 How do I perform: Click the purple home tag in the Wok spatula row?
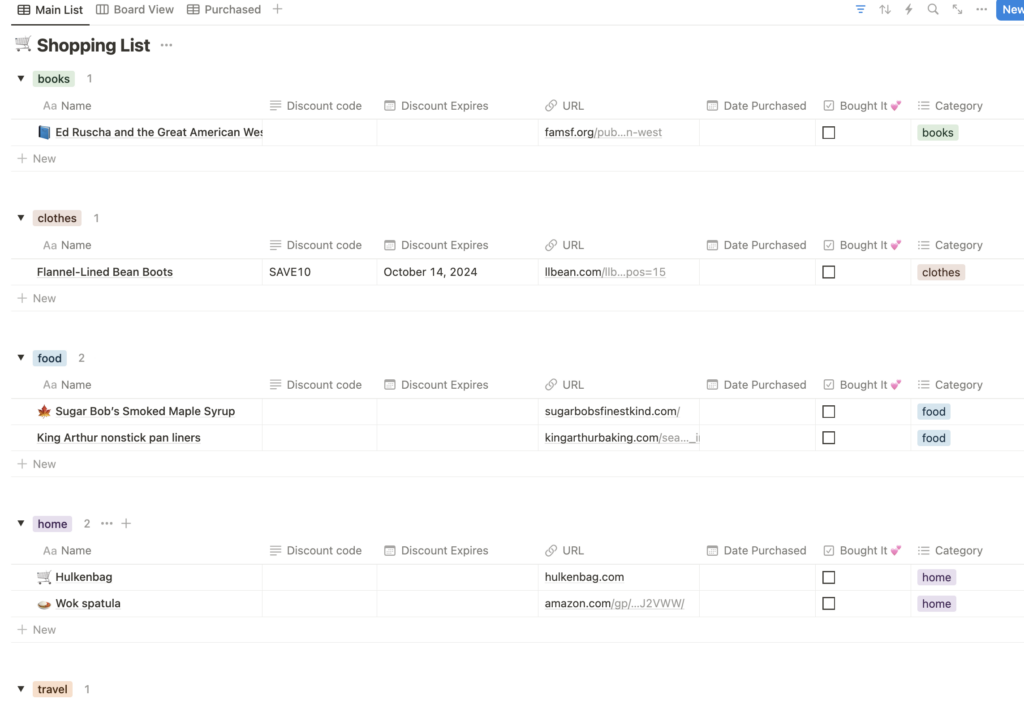tap(937, 604)
